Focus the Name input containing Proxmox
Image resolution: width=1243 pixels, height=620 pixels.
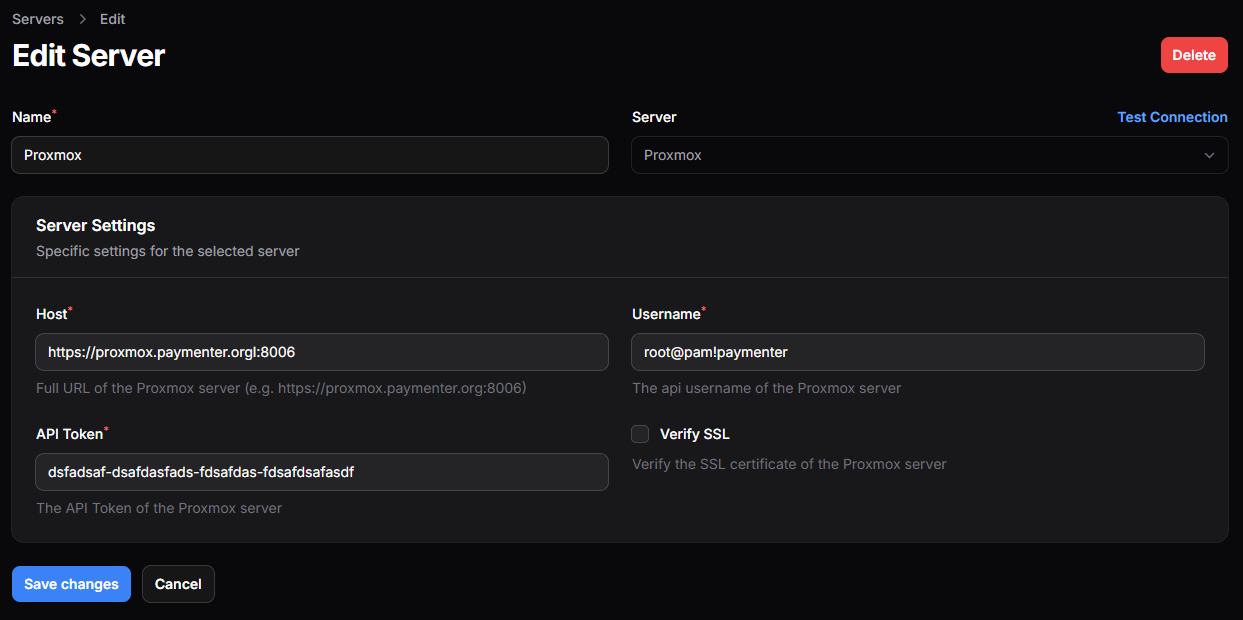(310, 155)
